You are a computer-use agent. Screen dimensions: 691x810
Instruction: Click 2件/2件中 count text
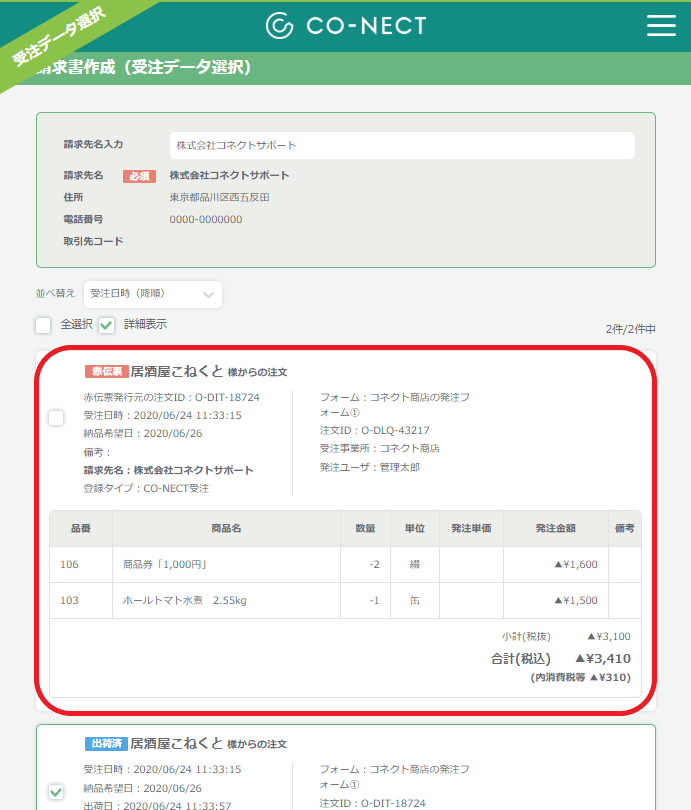[631, 329]
